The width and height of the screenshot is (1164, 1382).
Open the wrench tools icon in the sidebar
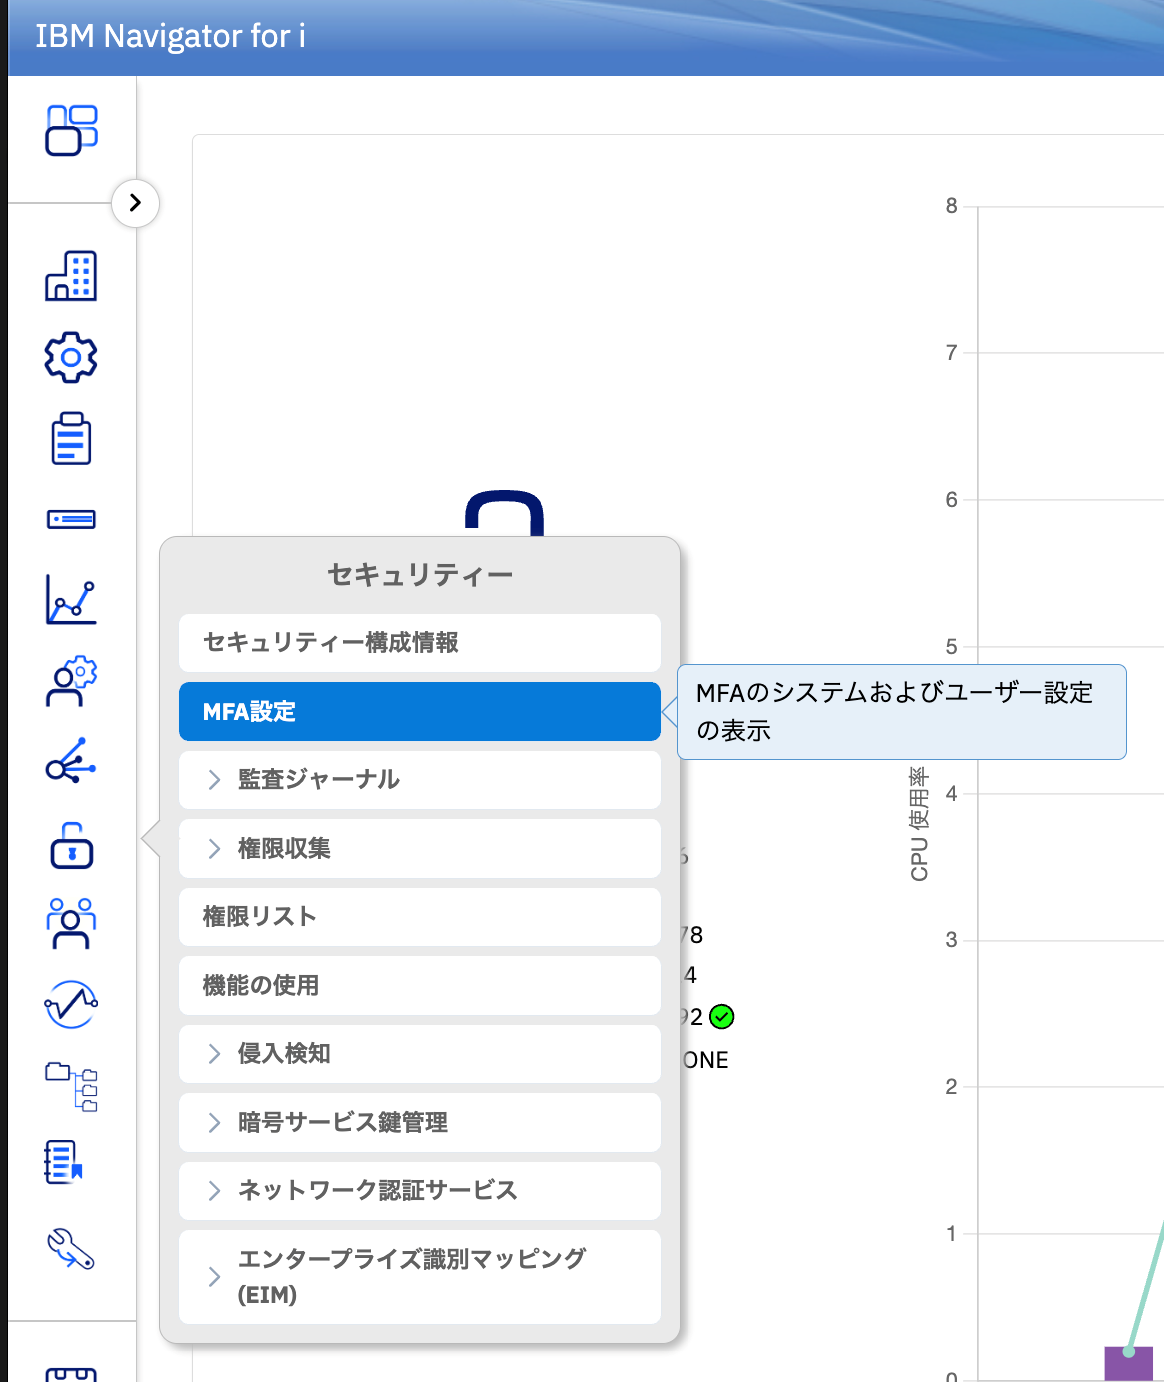pyautogui.click(x=71, y=1248)
